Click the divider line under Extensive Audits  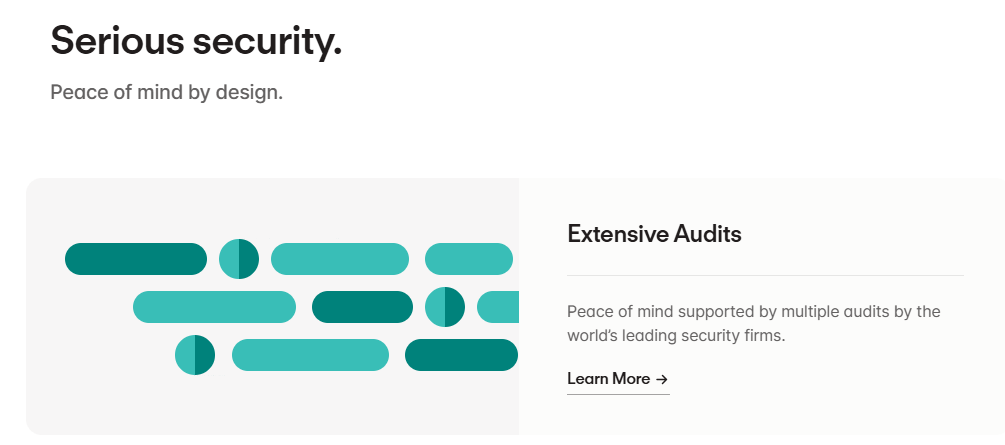[765, 276]
